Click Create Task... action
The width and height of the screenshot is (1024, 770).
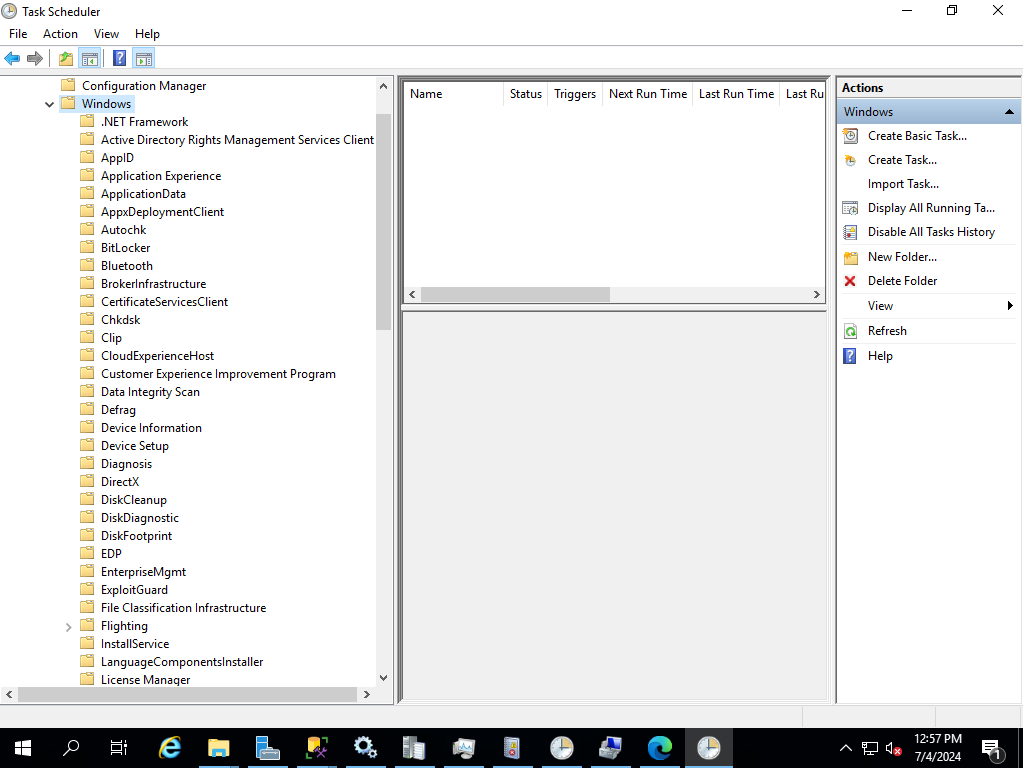pos(902,160)
